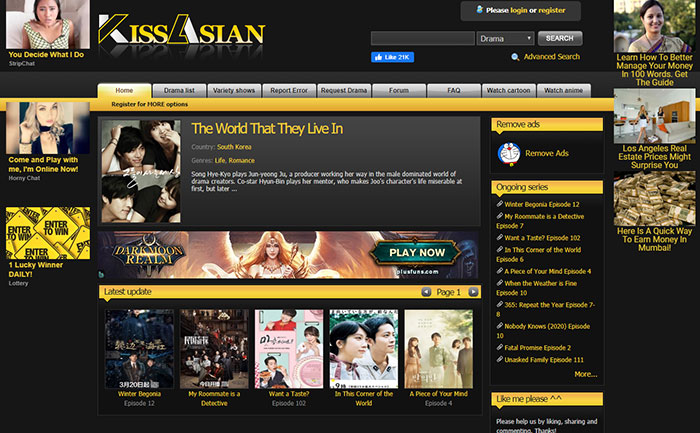Image resolution: width=700 pixels, height=433 pixels.
Task: Open the Drama list tab
Action: pyautogui.click(x=180, y=91)
